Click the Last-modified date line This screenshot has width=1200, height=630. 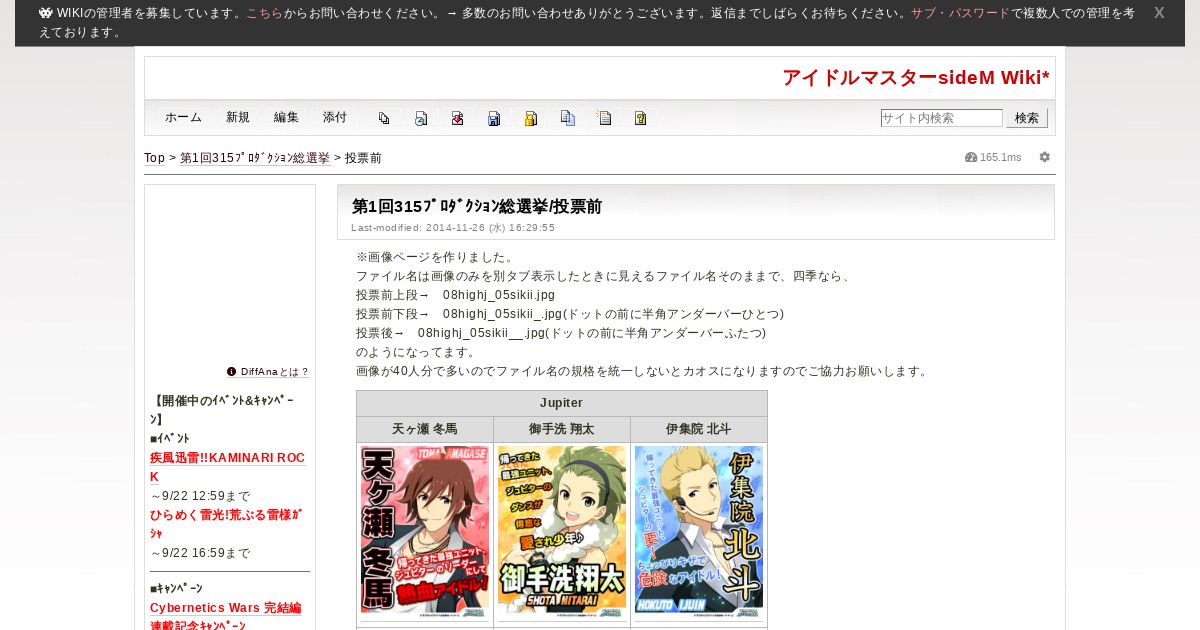[453, 228]
